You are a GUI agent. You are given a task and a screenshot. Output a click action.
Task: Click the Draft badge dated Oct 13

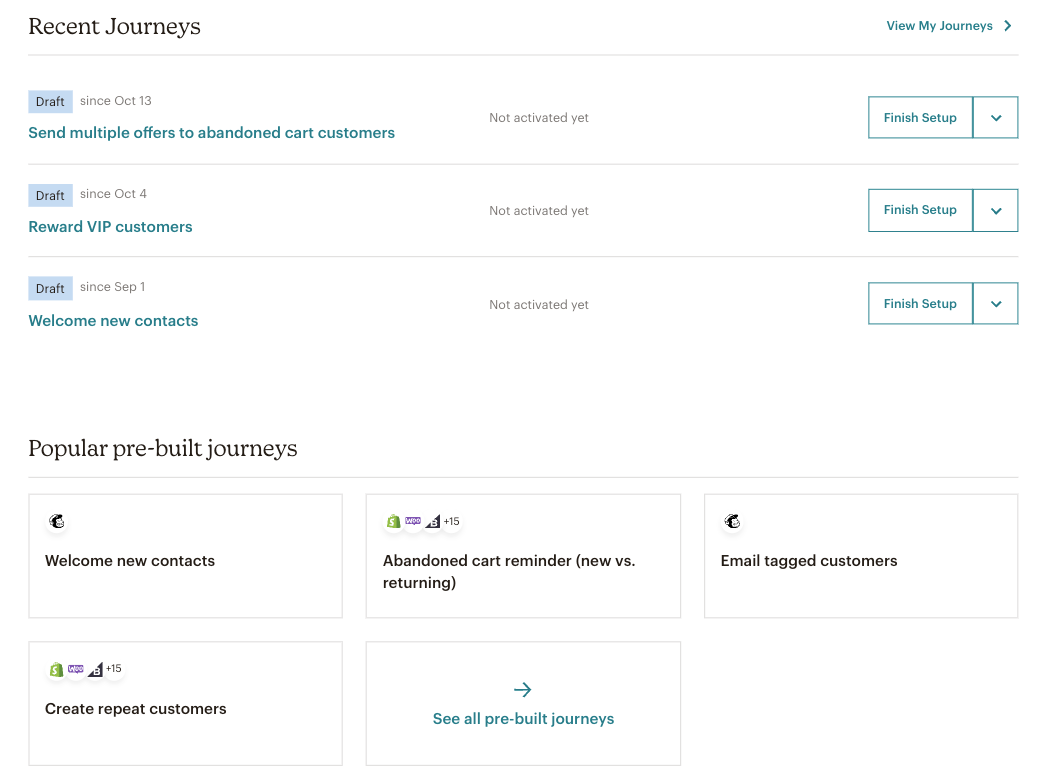[50, 101]
